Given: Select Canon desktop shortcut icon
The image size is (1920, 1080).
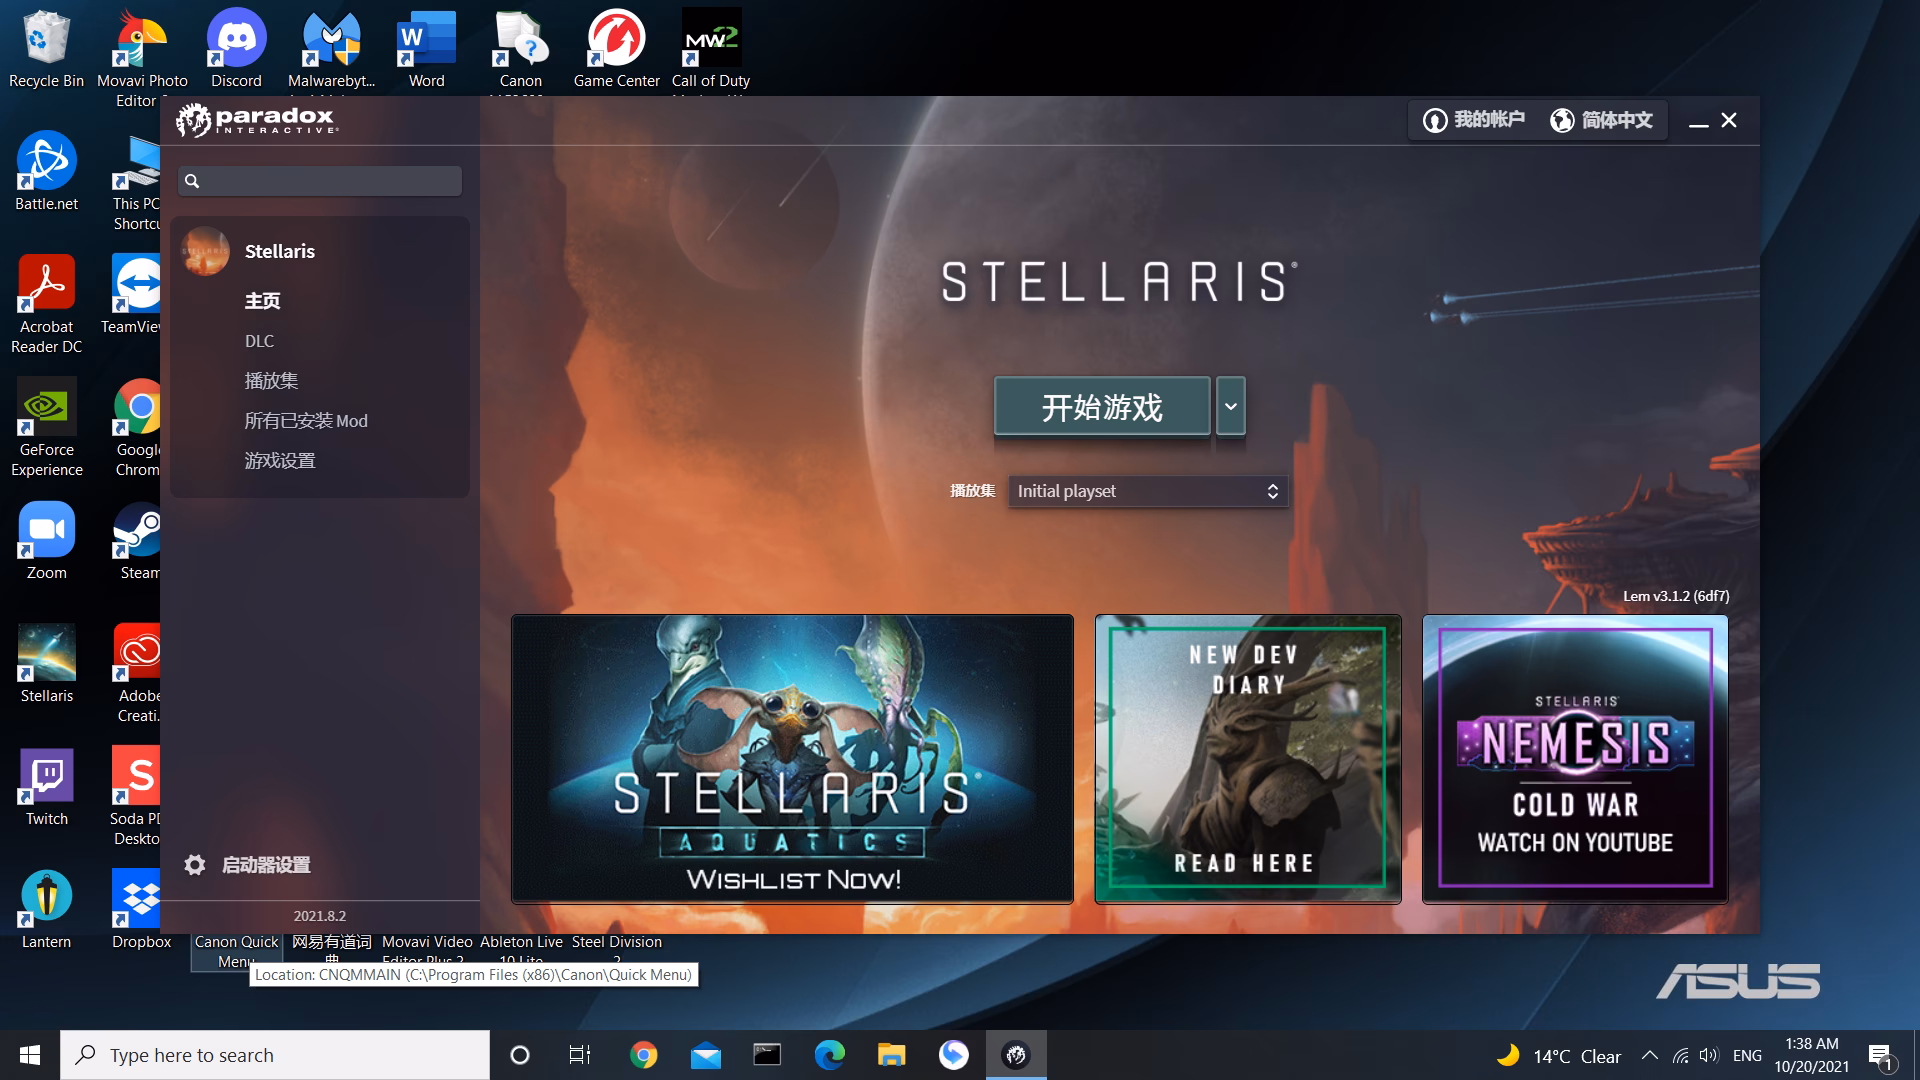Looking at the screenshot, I should pyautogui.click(x=521, y=49).
